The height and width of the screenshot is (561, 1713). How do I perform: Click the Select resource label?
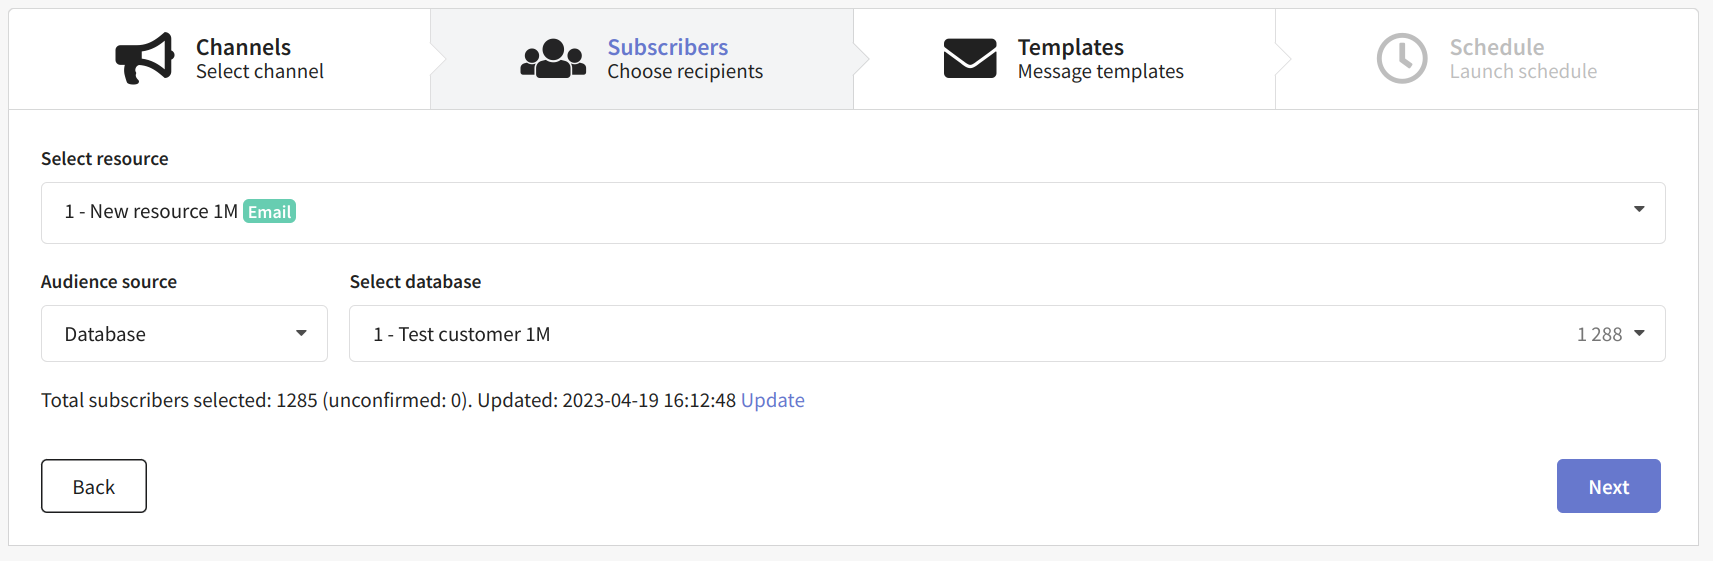pos(105,159)
